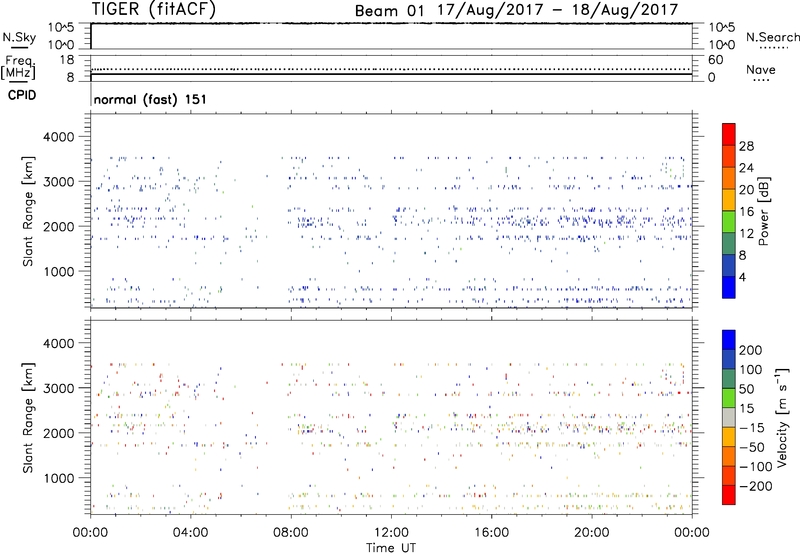Click the '16:00' time axis tick label
The height and width of the screenshot is (554, 800).
click(x=491, y=533)
